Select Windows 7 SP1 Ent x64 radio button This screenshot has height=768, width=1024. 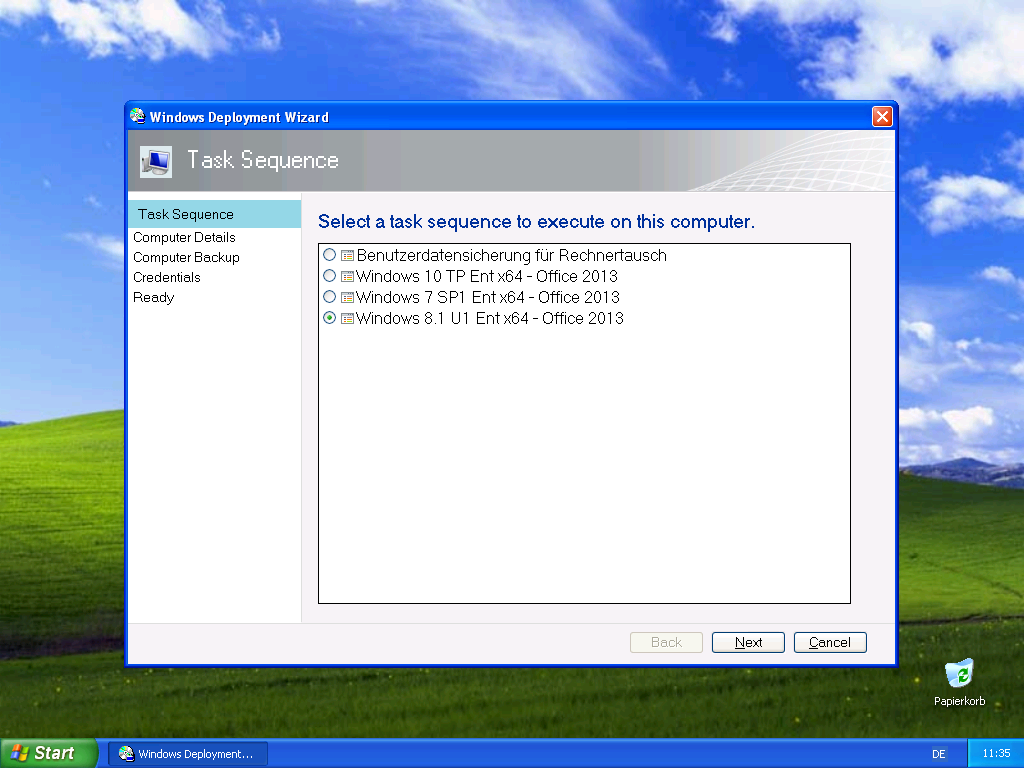click(330, 296)
